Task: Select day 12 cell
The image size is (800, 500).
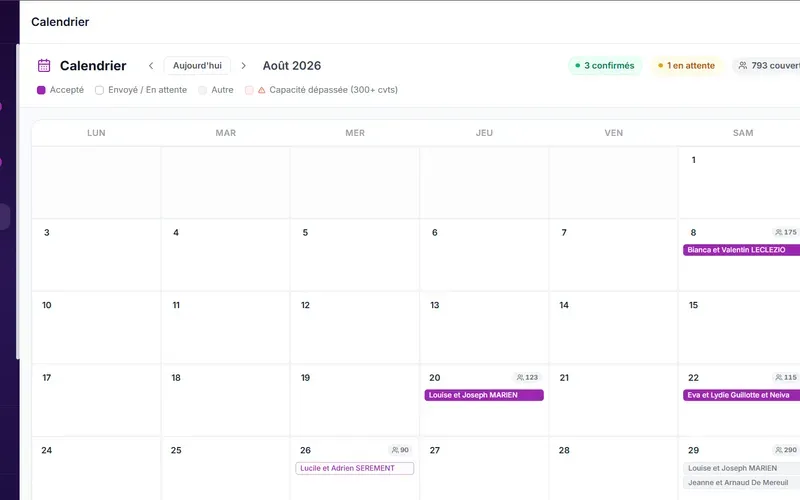Action: (x=355, y=328)
